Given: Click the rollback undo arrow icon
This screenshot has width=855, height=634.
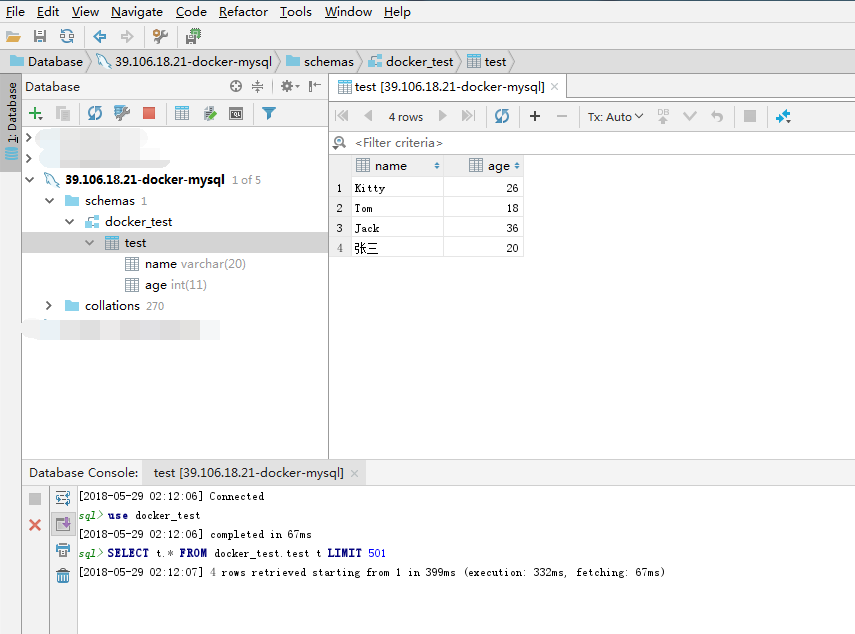Looking at the screenshot, I should (717, 116).
